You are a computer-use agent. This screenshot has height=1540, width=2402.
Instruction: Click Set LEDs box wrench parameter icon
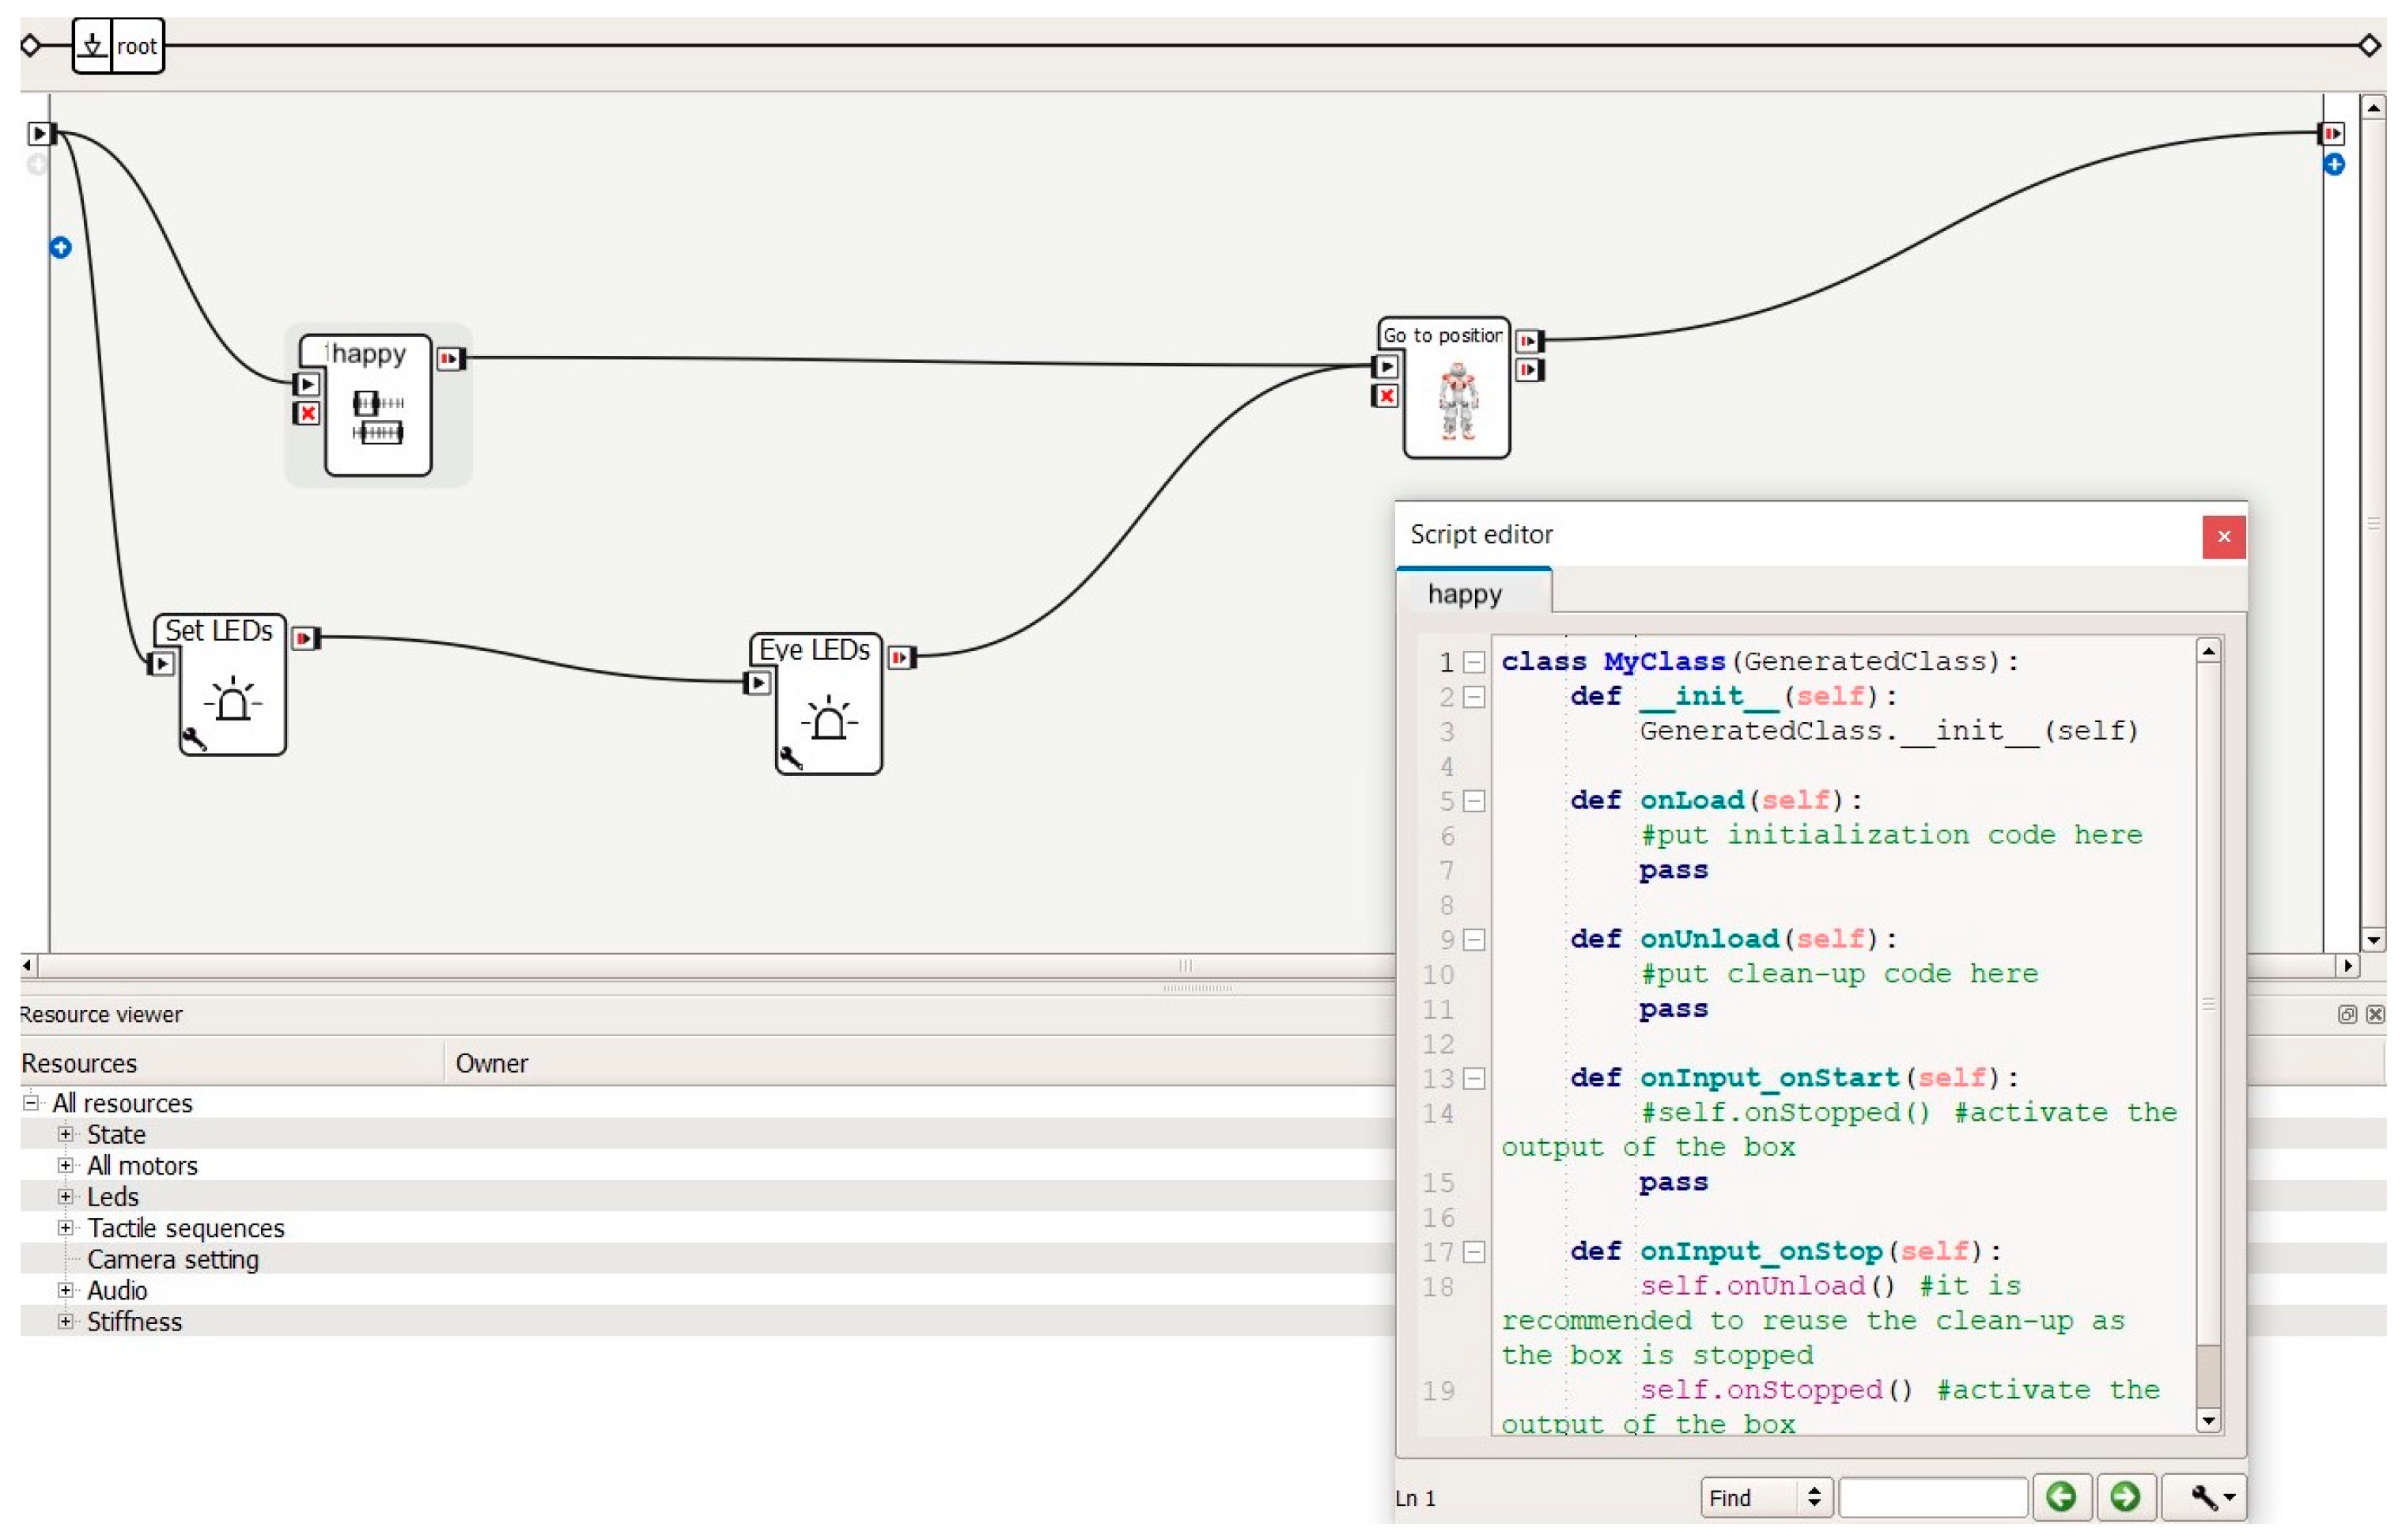pyautogui.click(x=194, y=740)
